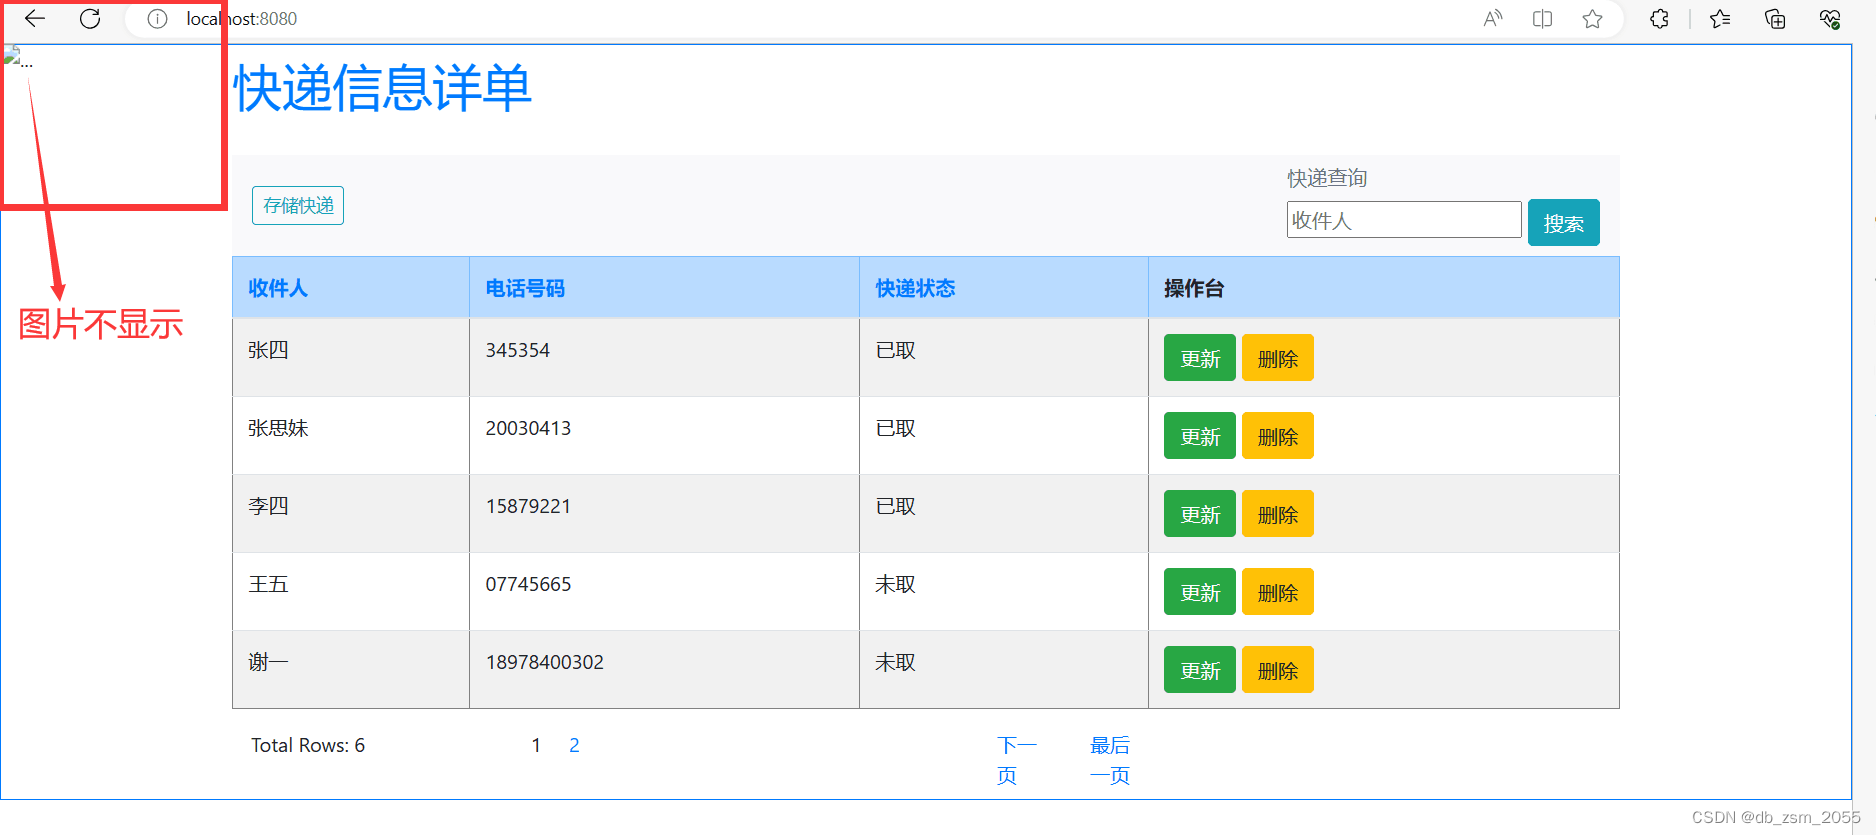Focus the 收件人 search input field

(1404, 220)
